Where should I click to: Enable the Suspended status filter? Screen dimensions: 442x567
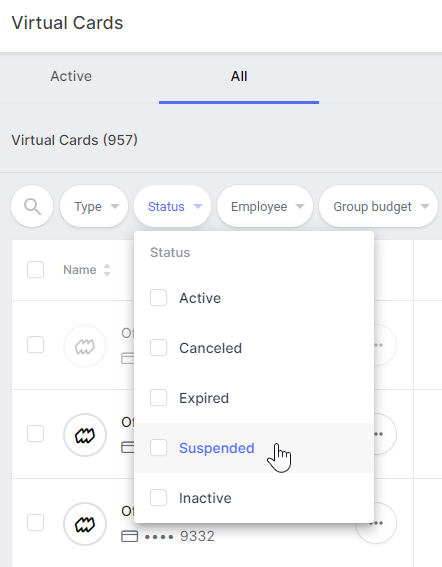pyautogui.click(x=158, y=448)
